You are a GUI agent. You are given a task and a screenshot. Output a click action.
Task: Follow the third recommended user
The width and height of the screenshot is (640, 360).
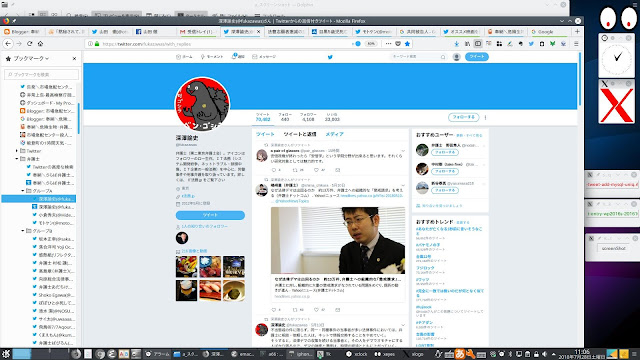click(x=444, y=191)
